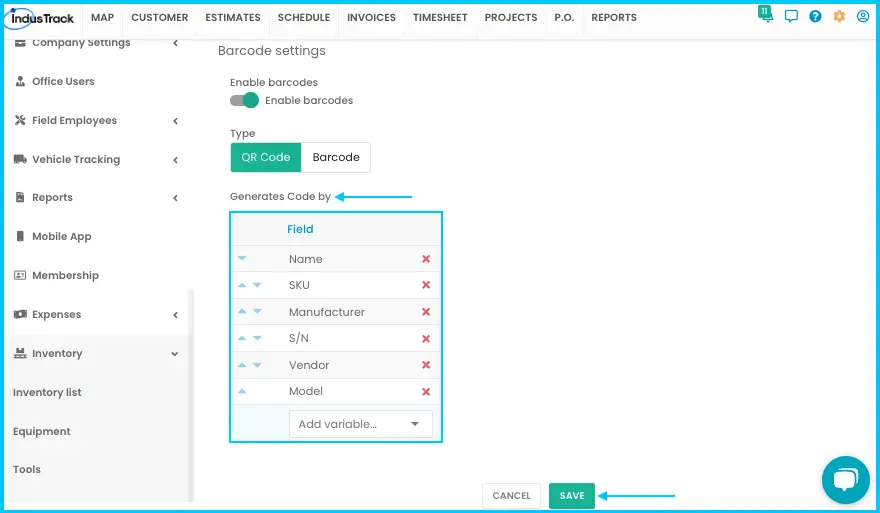Open Mobile App settings
The width and height of the screenshot is (880, 513).
62,236
